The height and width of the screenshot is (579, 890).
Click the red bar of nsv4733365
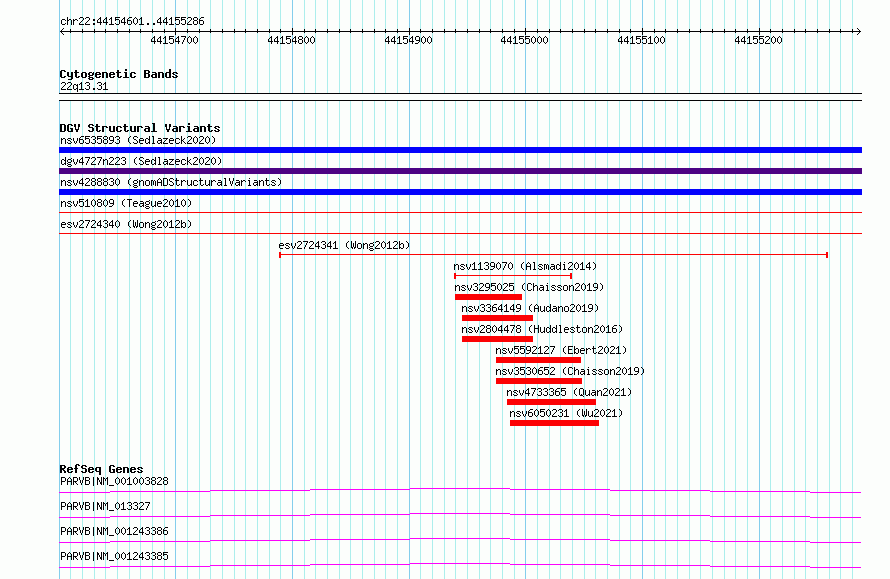tap(551, 402)
